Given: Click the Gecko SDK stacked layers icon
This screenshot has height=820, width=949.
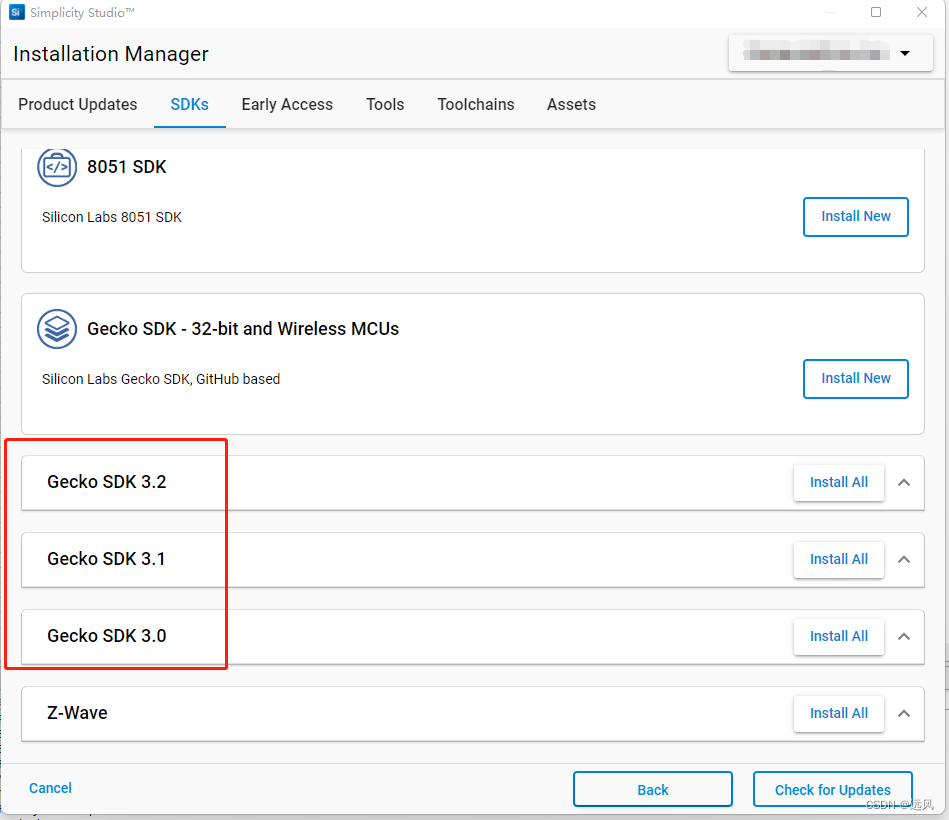Looking at the screenshot, I should point(57,329).
